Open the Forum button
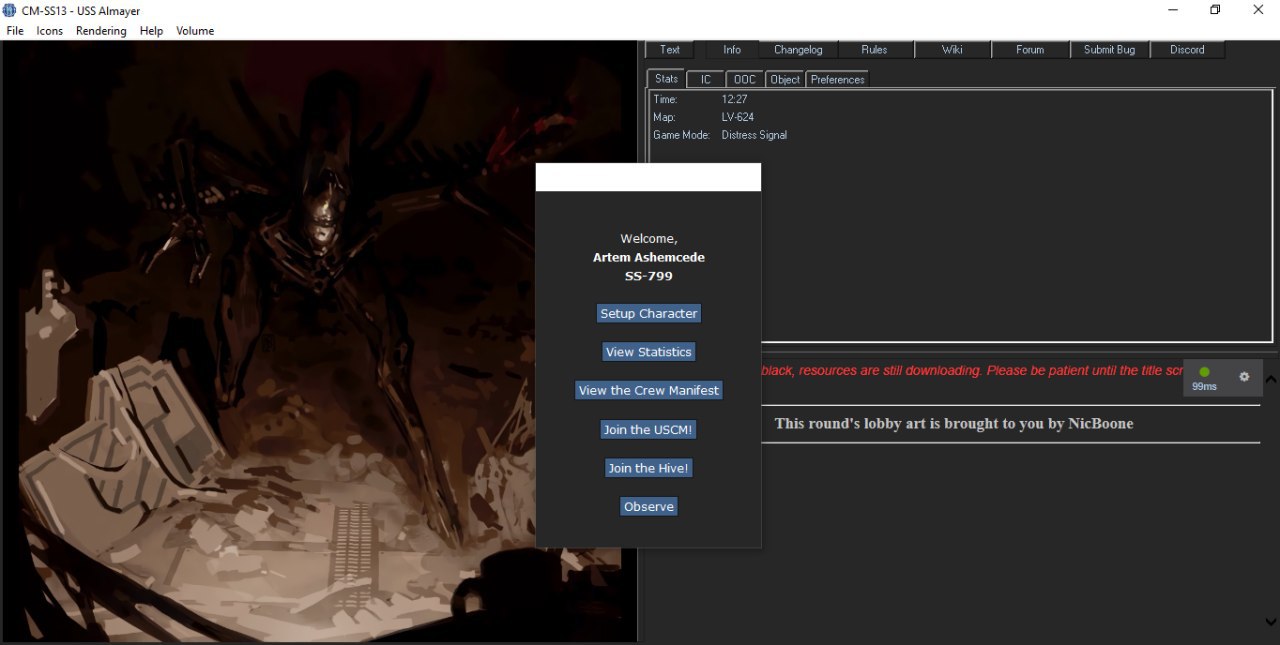This screenshot has width=1280, height=645. [1030, 50]
